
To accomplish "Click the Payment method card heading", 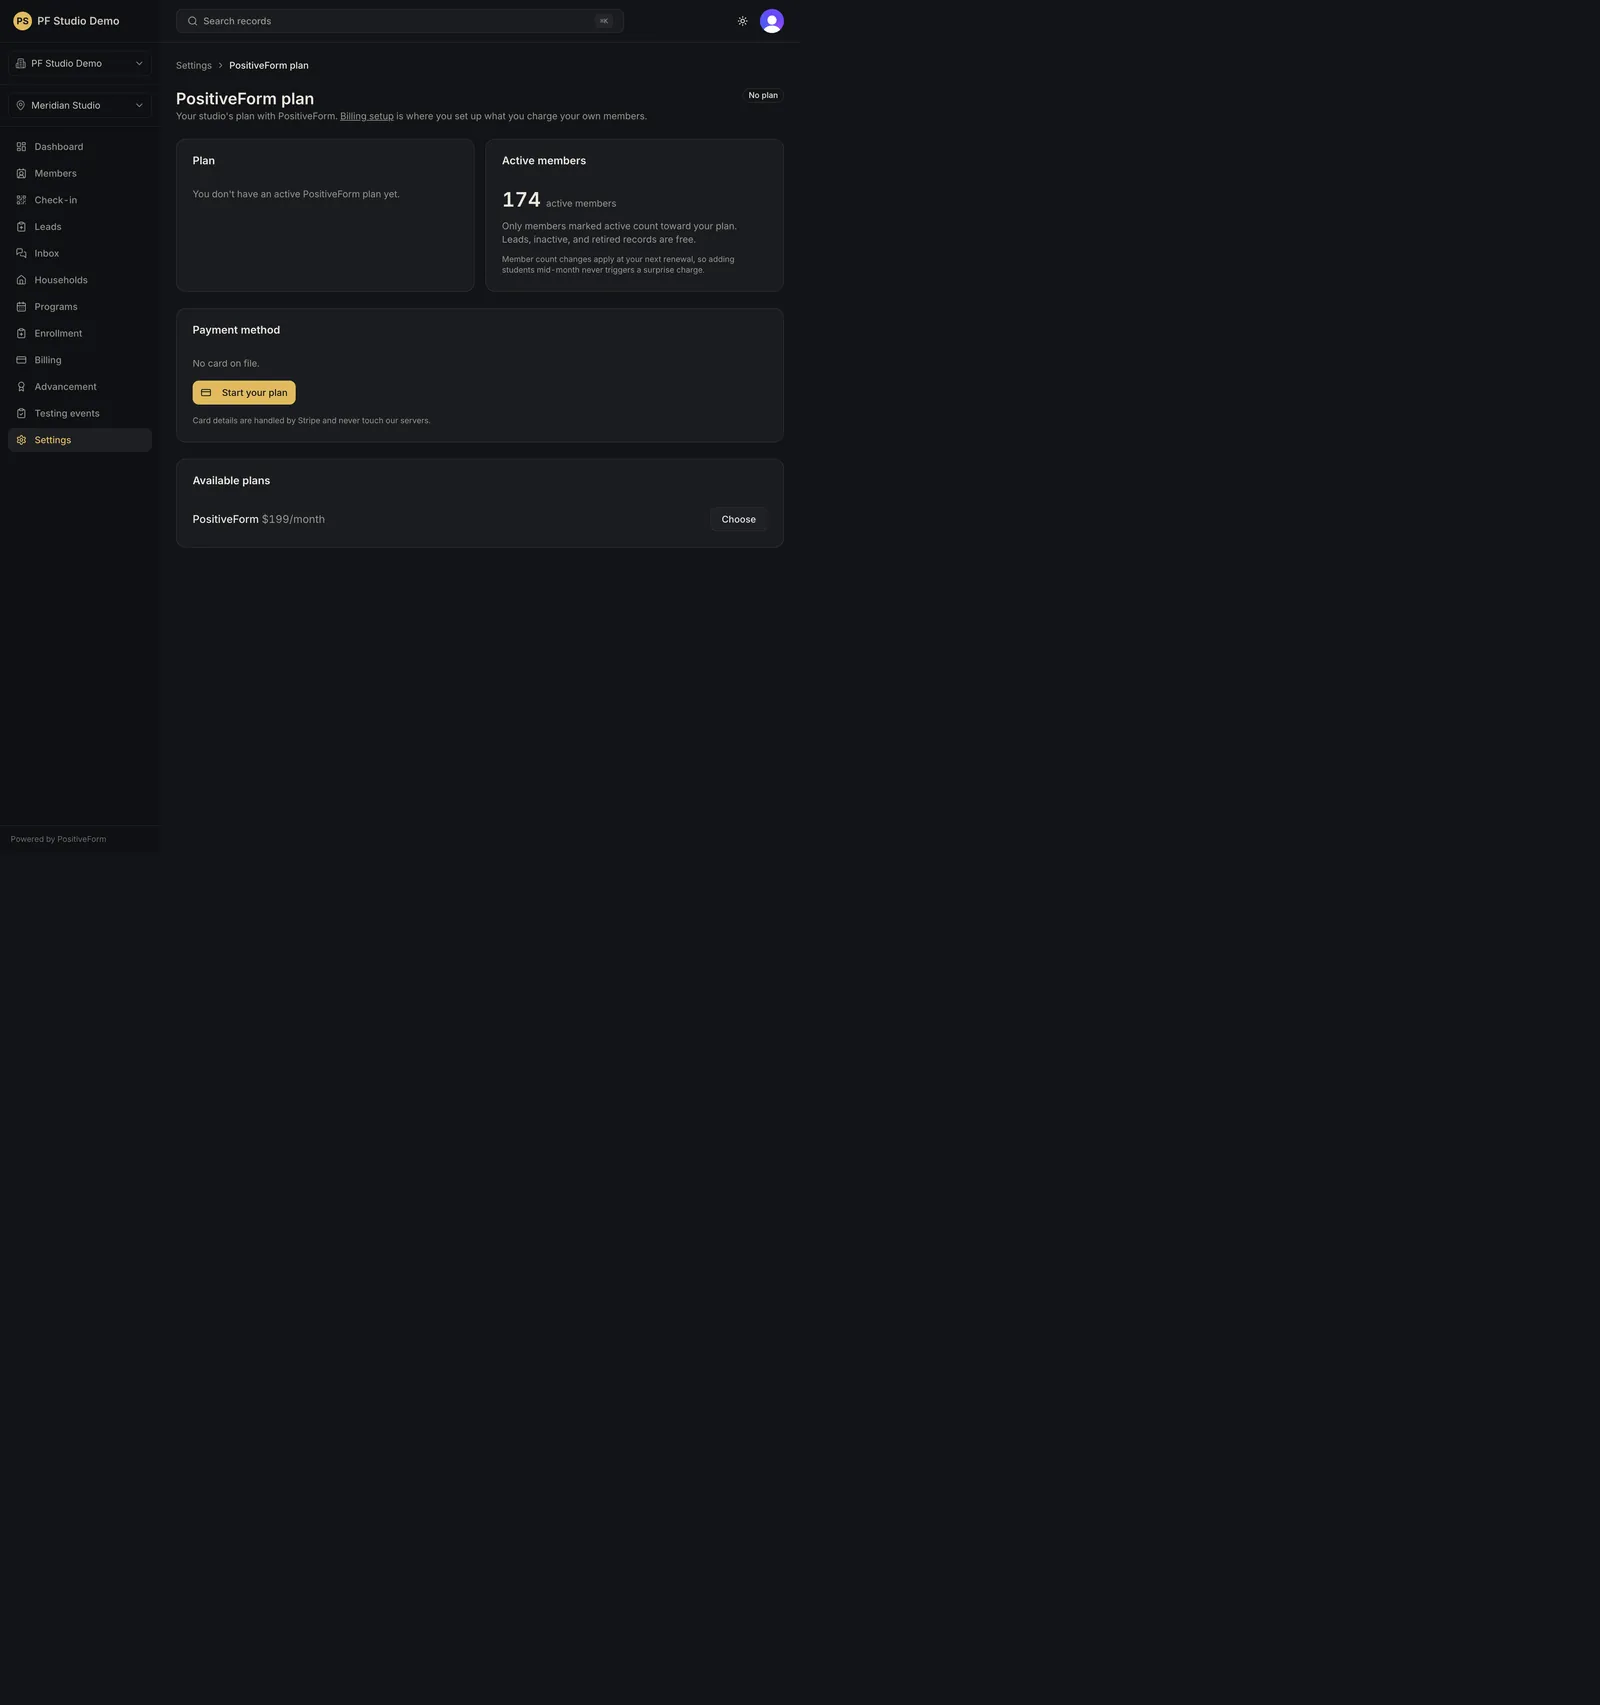I will tap(236, 330).
